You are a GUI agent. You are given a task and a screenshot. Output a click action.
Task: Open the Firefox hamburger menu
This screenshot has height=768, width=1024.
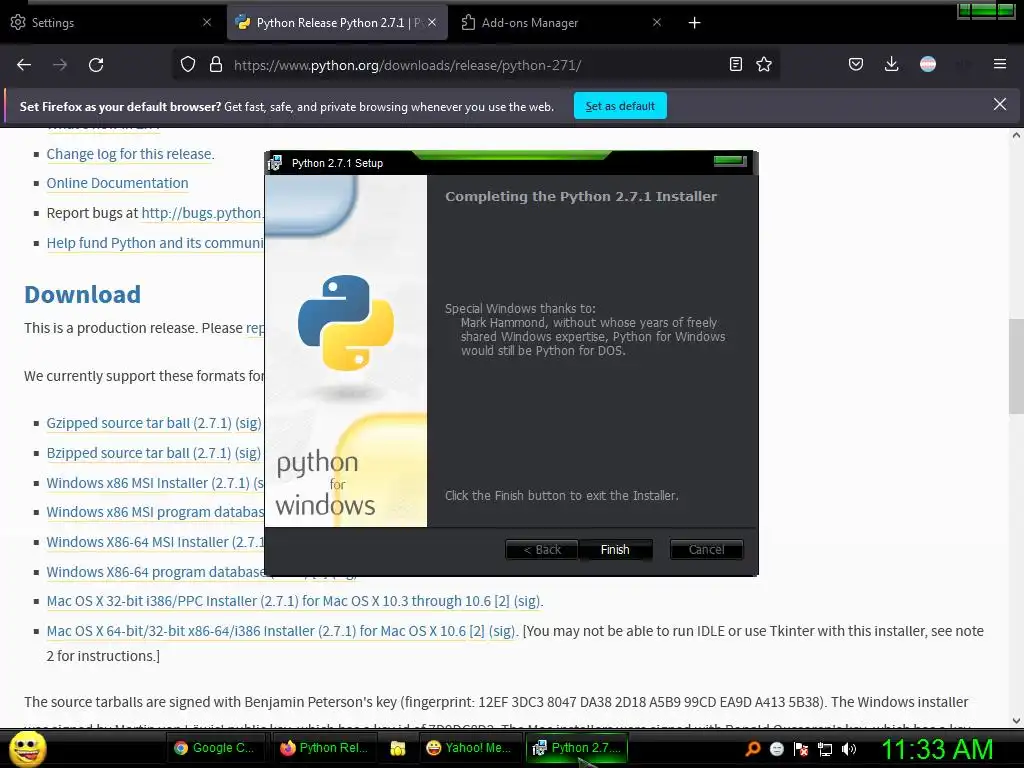pyautogui.click(x=1000, y=64)
